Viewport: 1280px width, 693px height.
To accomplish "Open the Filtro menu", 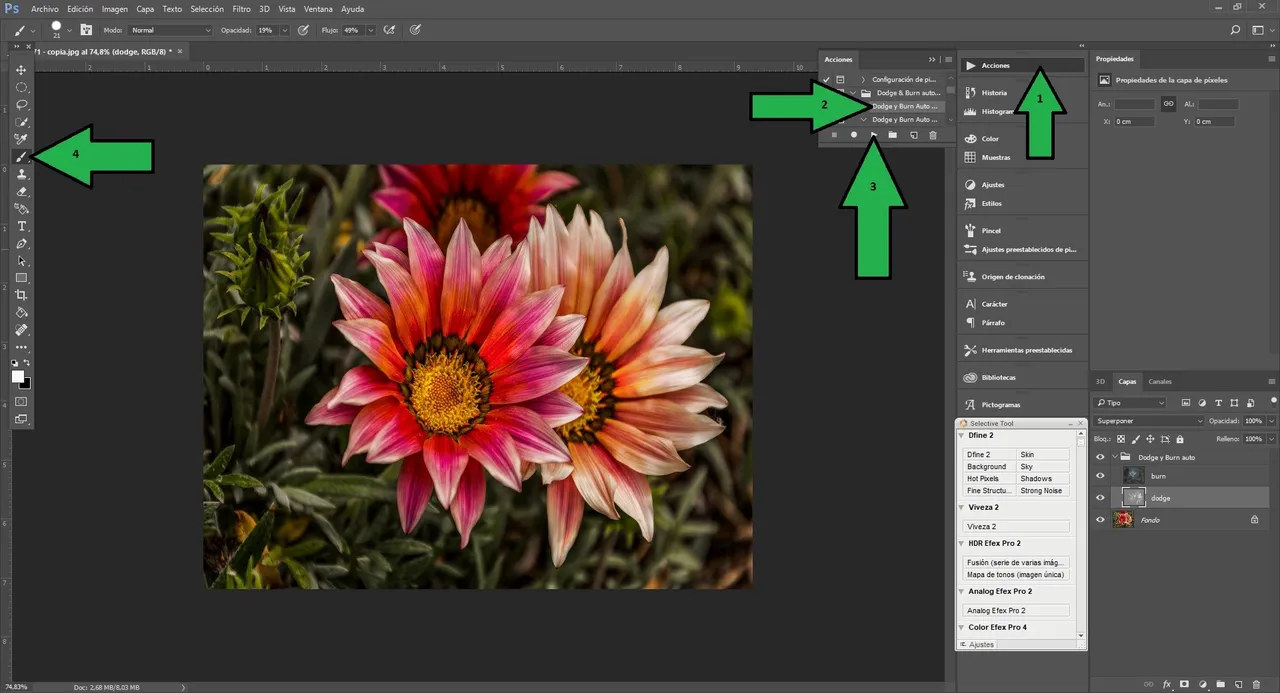I will [x=241, y=9].
